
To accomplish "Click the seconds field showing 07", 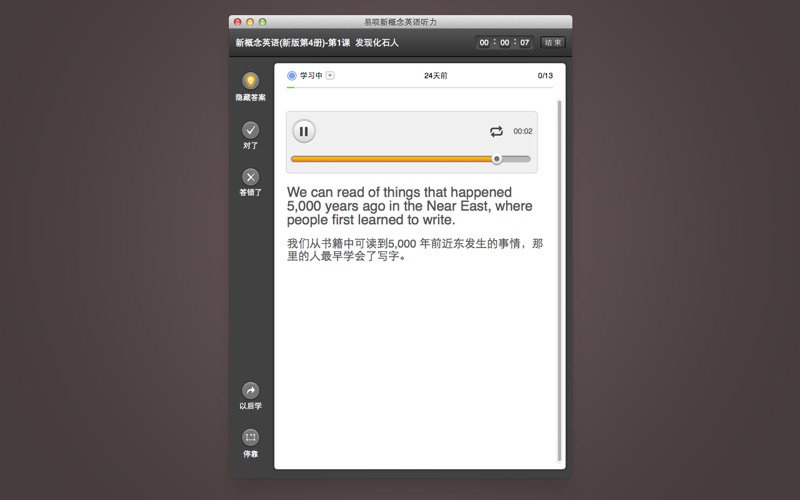I will tap(524, 43).
